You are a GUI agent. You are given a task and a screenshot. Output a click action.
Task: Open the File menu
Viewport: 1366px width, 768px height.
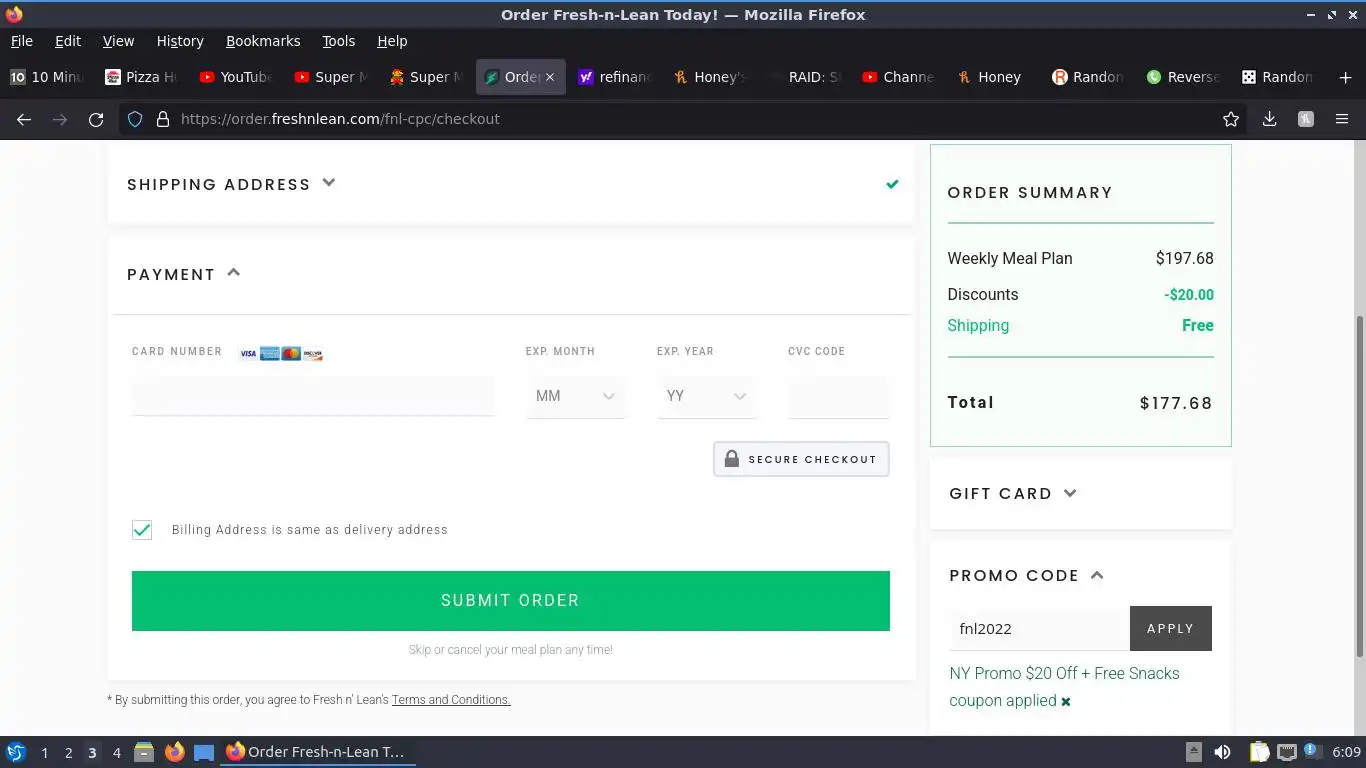pyautogui.click(x=21, y=41)
